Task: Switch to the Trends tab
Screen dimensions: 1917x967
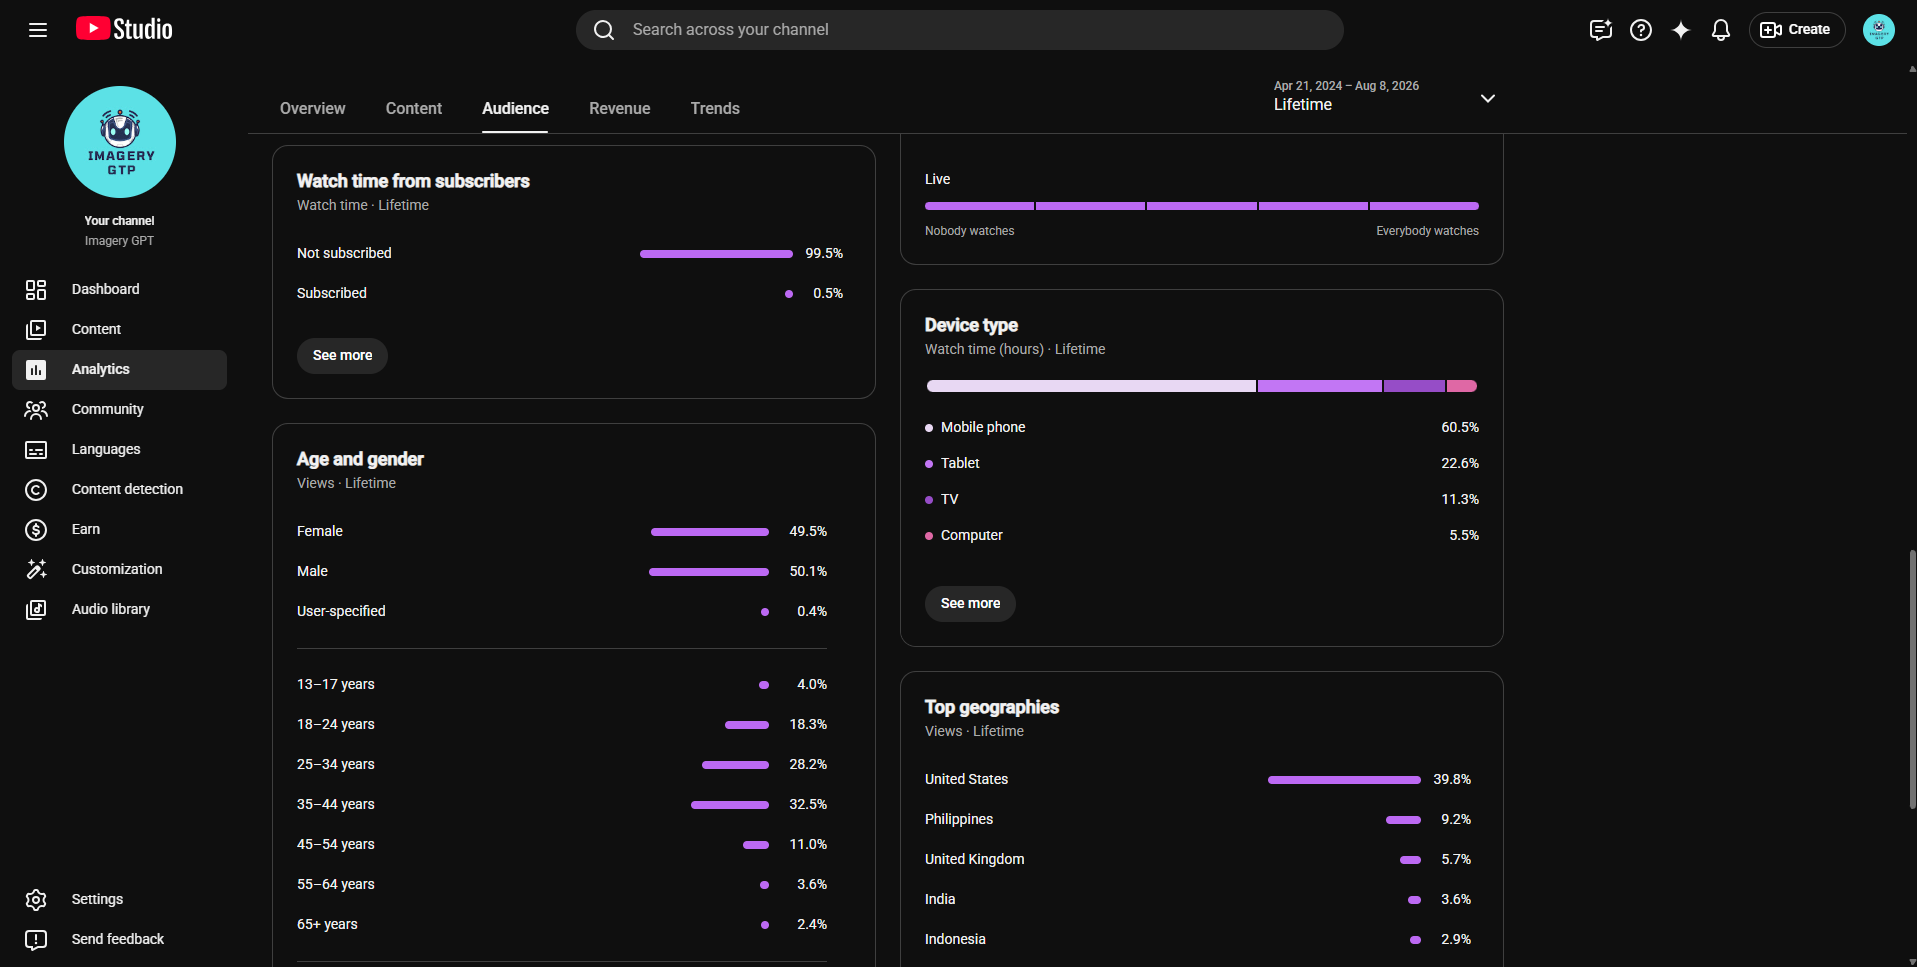Action: click(x=715, y=108)
